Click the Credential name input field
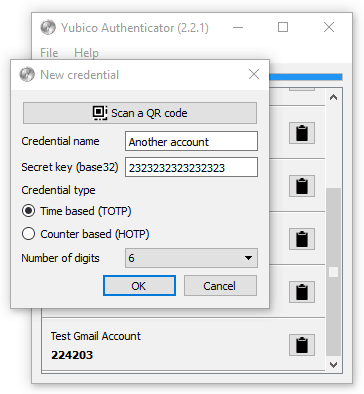Screen dimensions: 364x394 pos(191,141)
